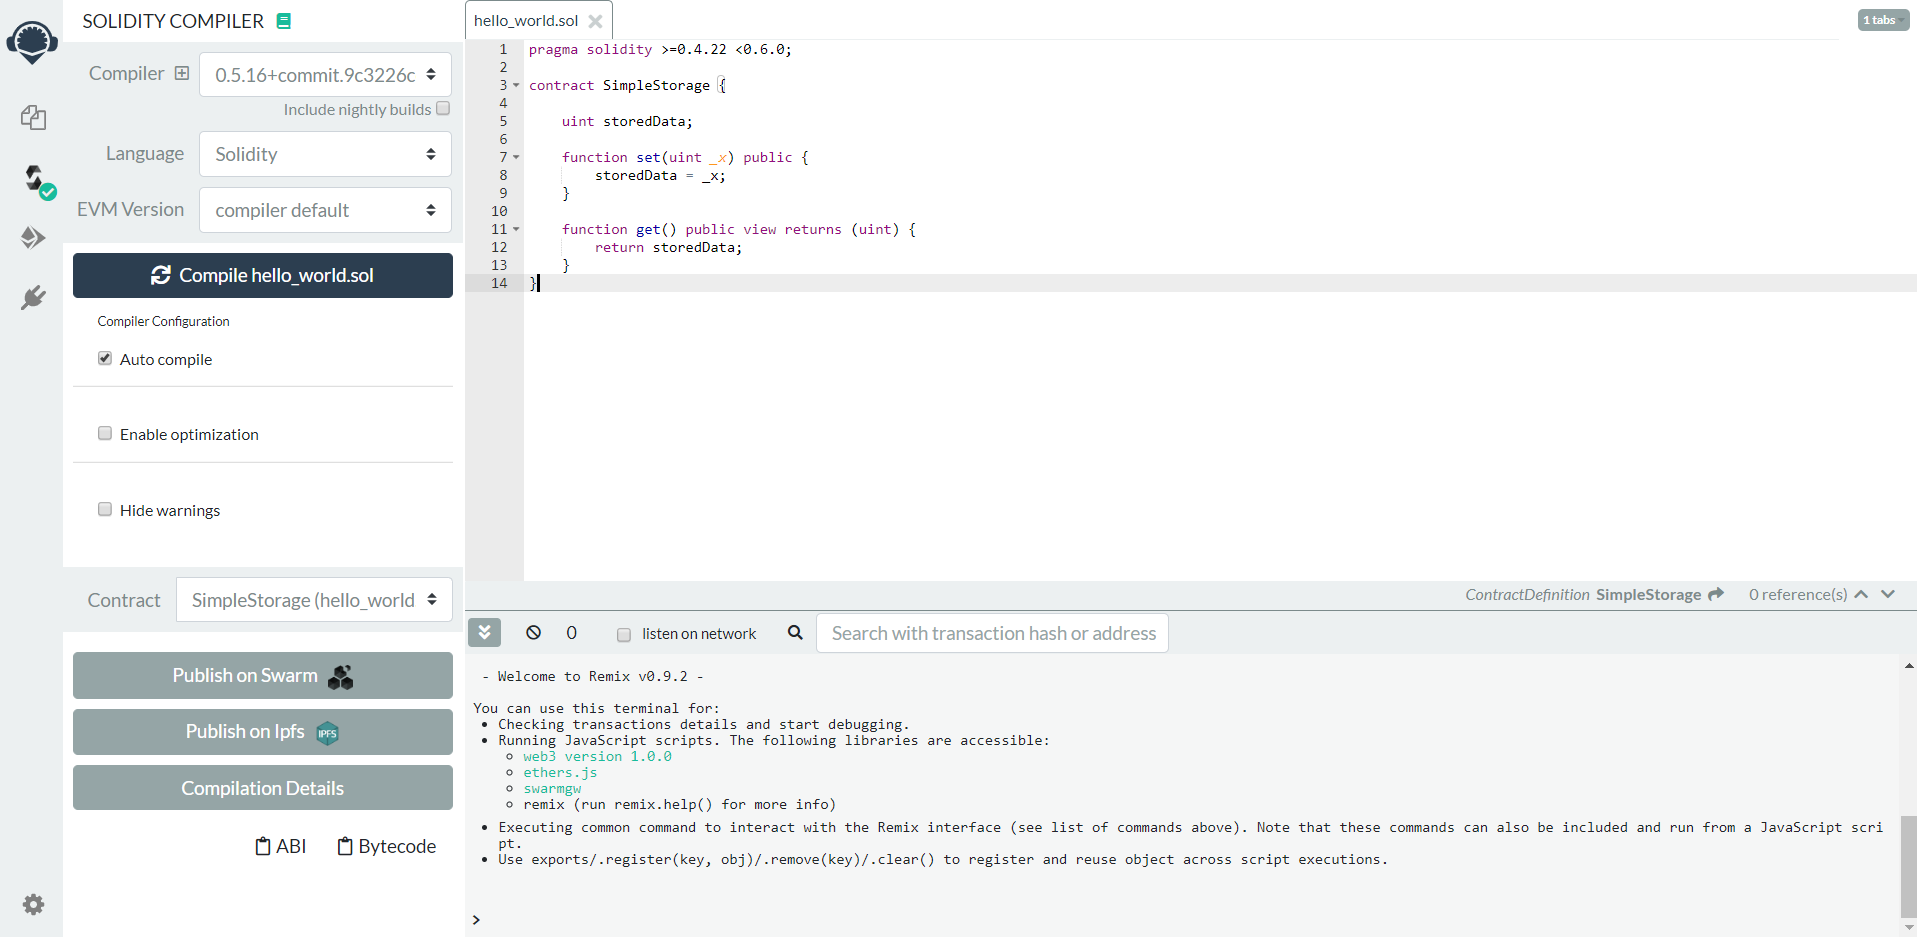The height and width of the screenshot is (937, 1917).
Task: Open the Plugin manager plug icon
Action: 33,297
